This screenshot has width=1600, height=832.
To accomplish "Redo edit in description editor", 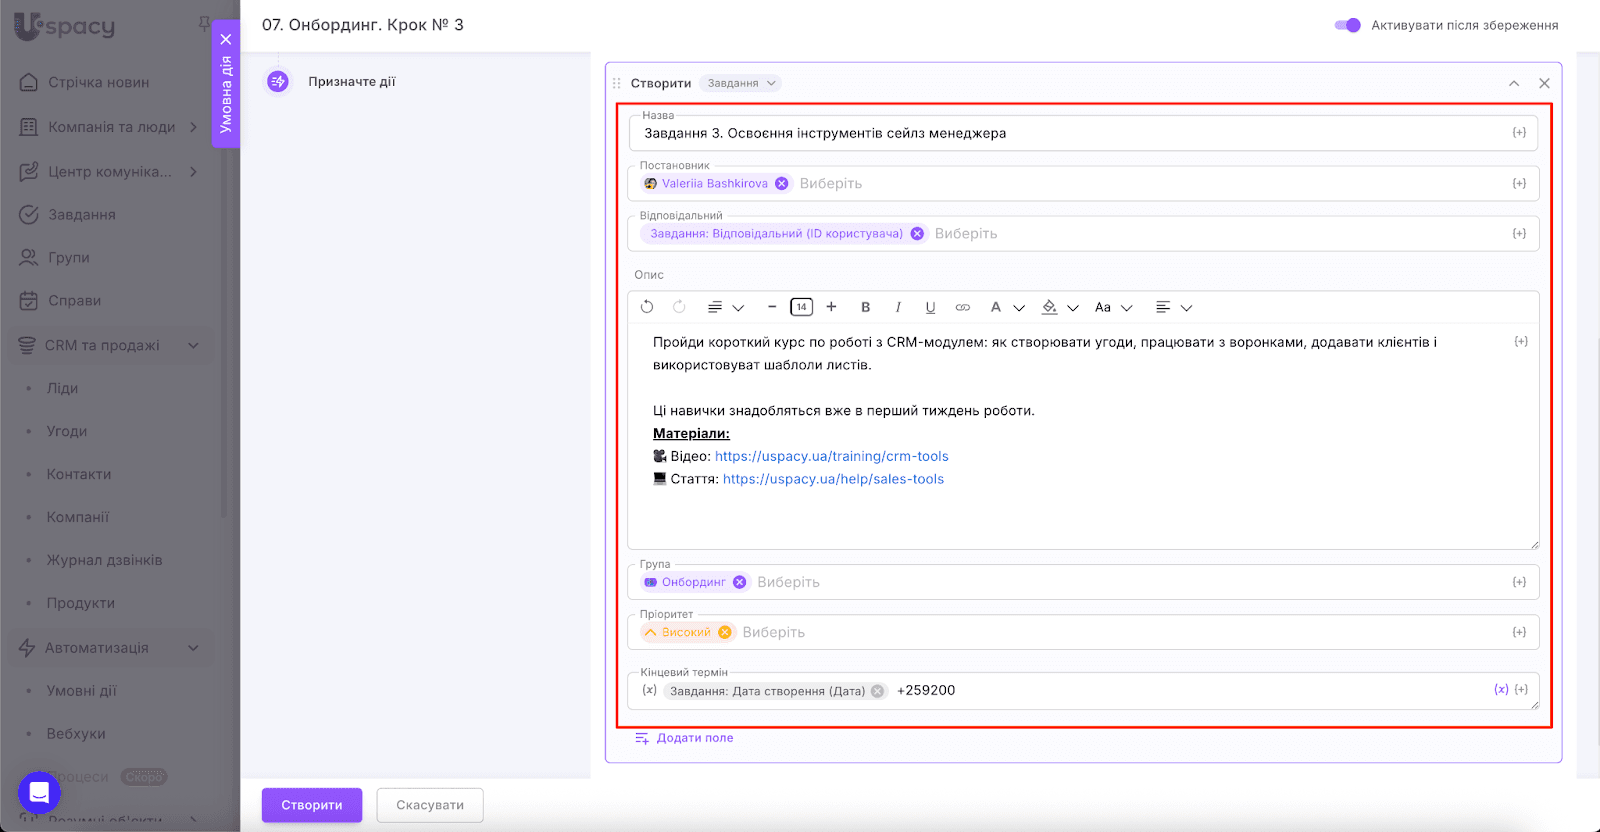I will click(x=679, y=307).
